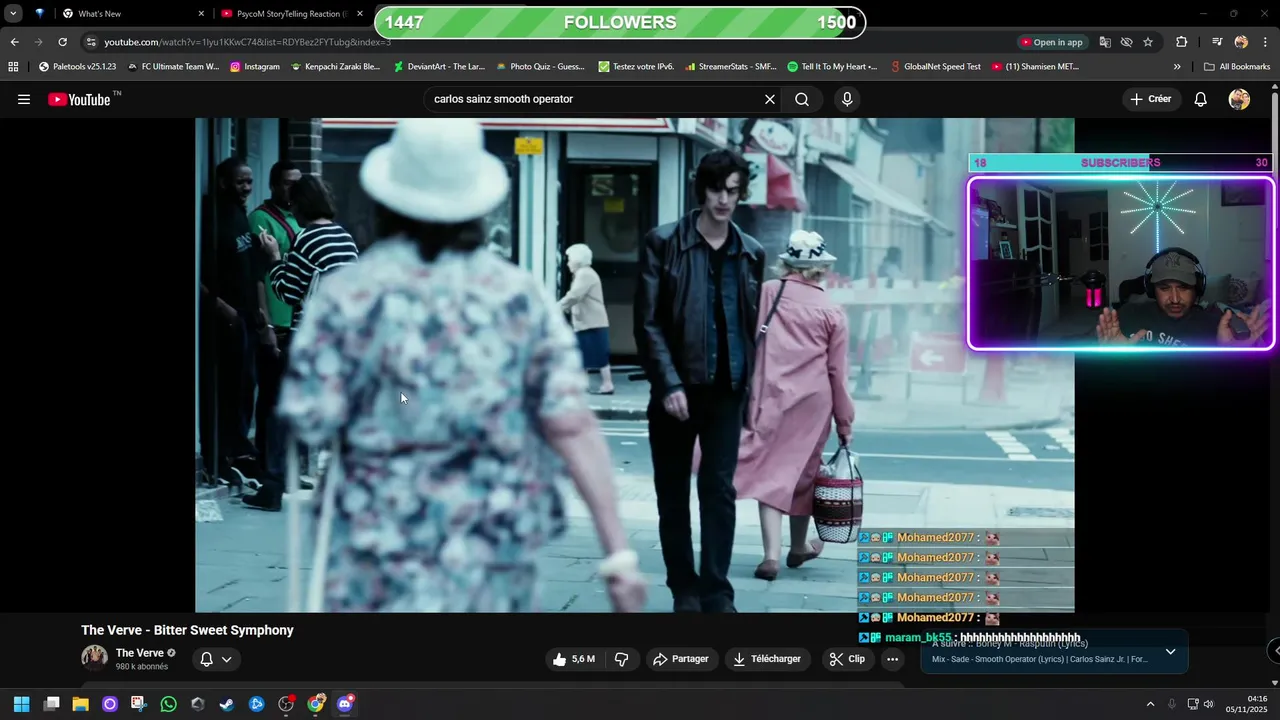Open the tab search dropdown arrow
Screen dimensions: 1280x720
(13, 14)
